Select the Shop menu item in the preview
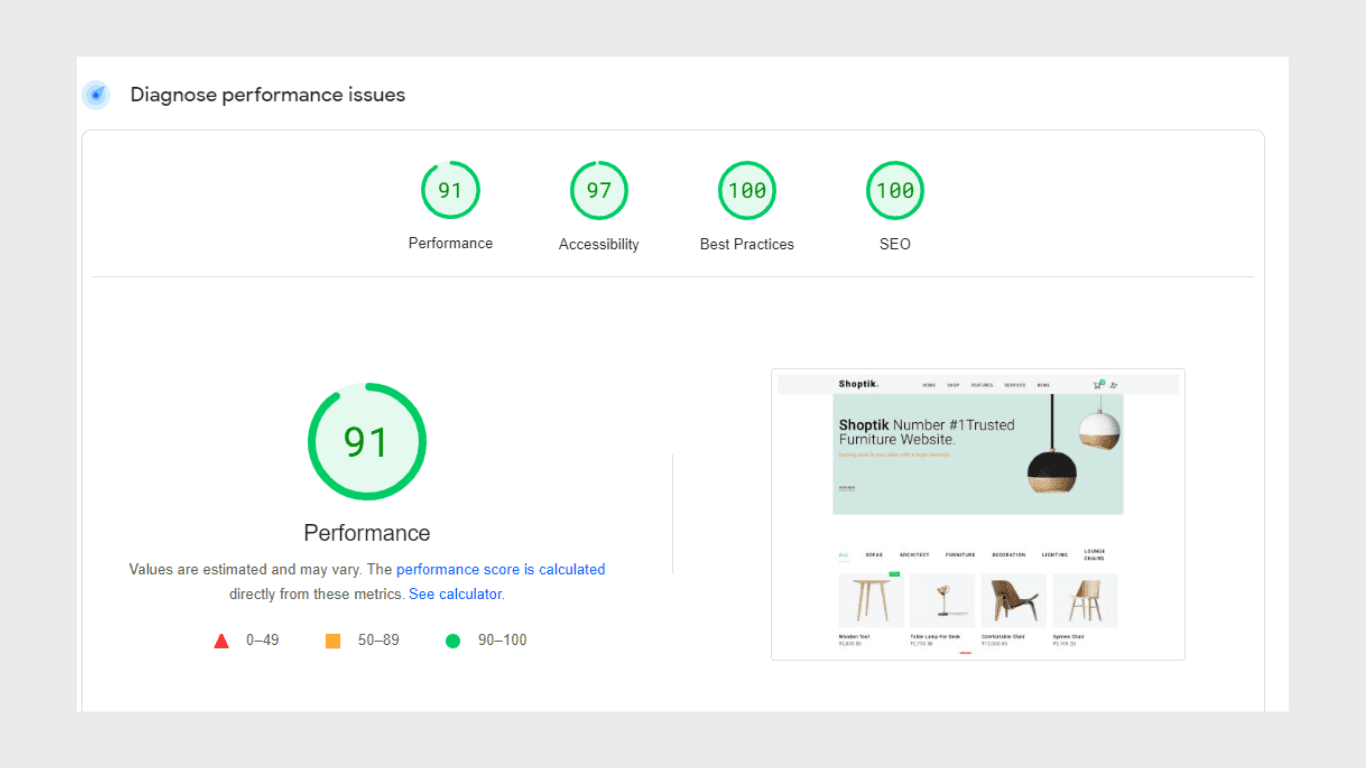This screenshot has width=1366, height=768. click(953, 385)
